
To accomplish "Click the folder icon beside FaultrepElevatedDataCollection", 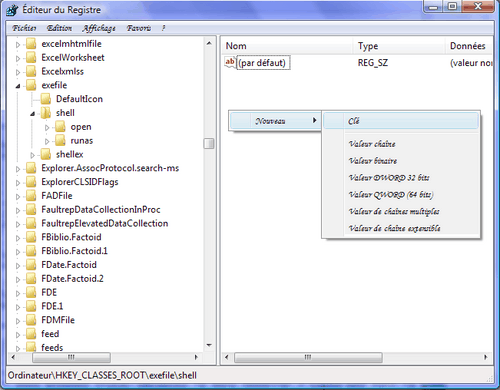I will point(31,224).
